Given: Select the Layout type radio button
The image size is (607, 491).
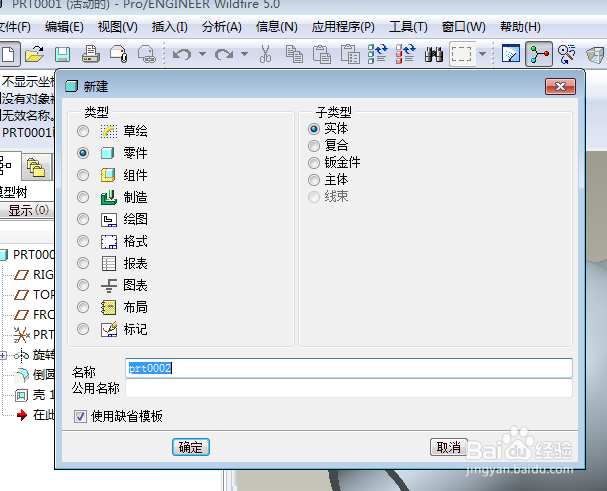Looking at the screenshot, I should 83,307.
